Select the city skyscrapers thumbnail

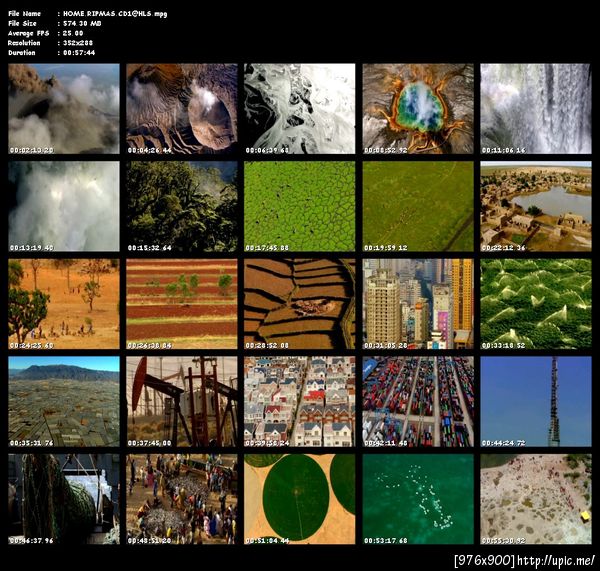(418, 304)
